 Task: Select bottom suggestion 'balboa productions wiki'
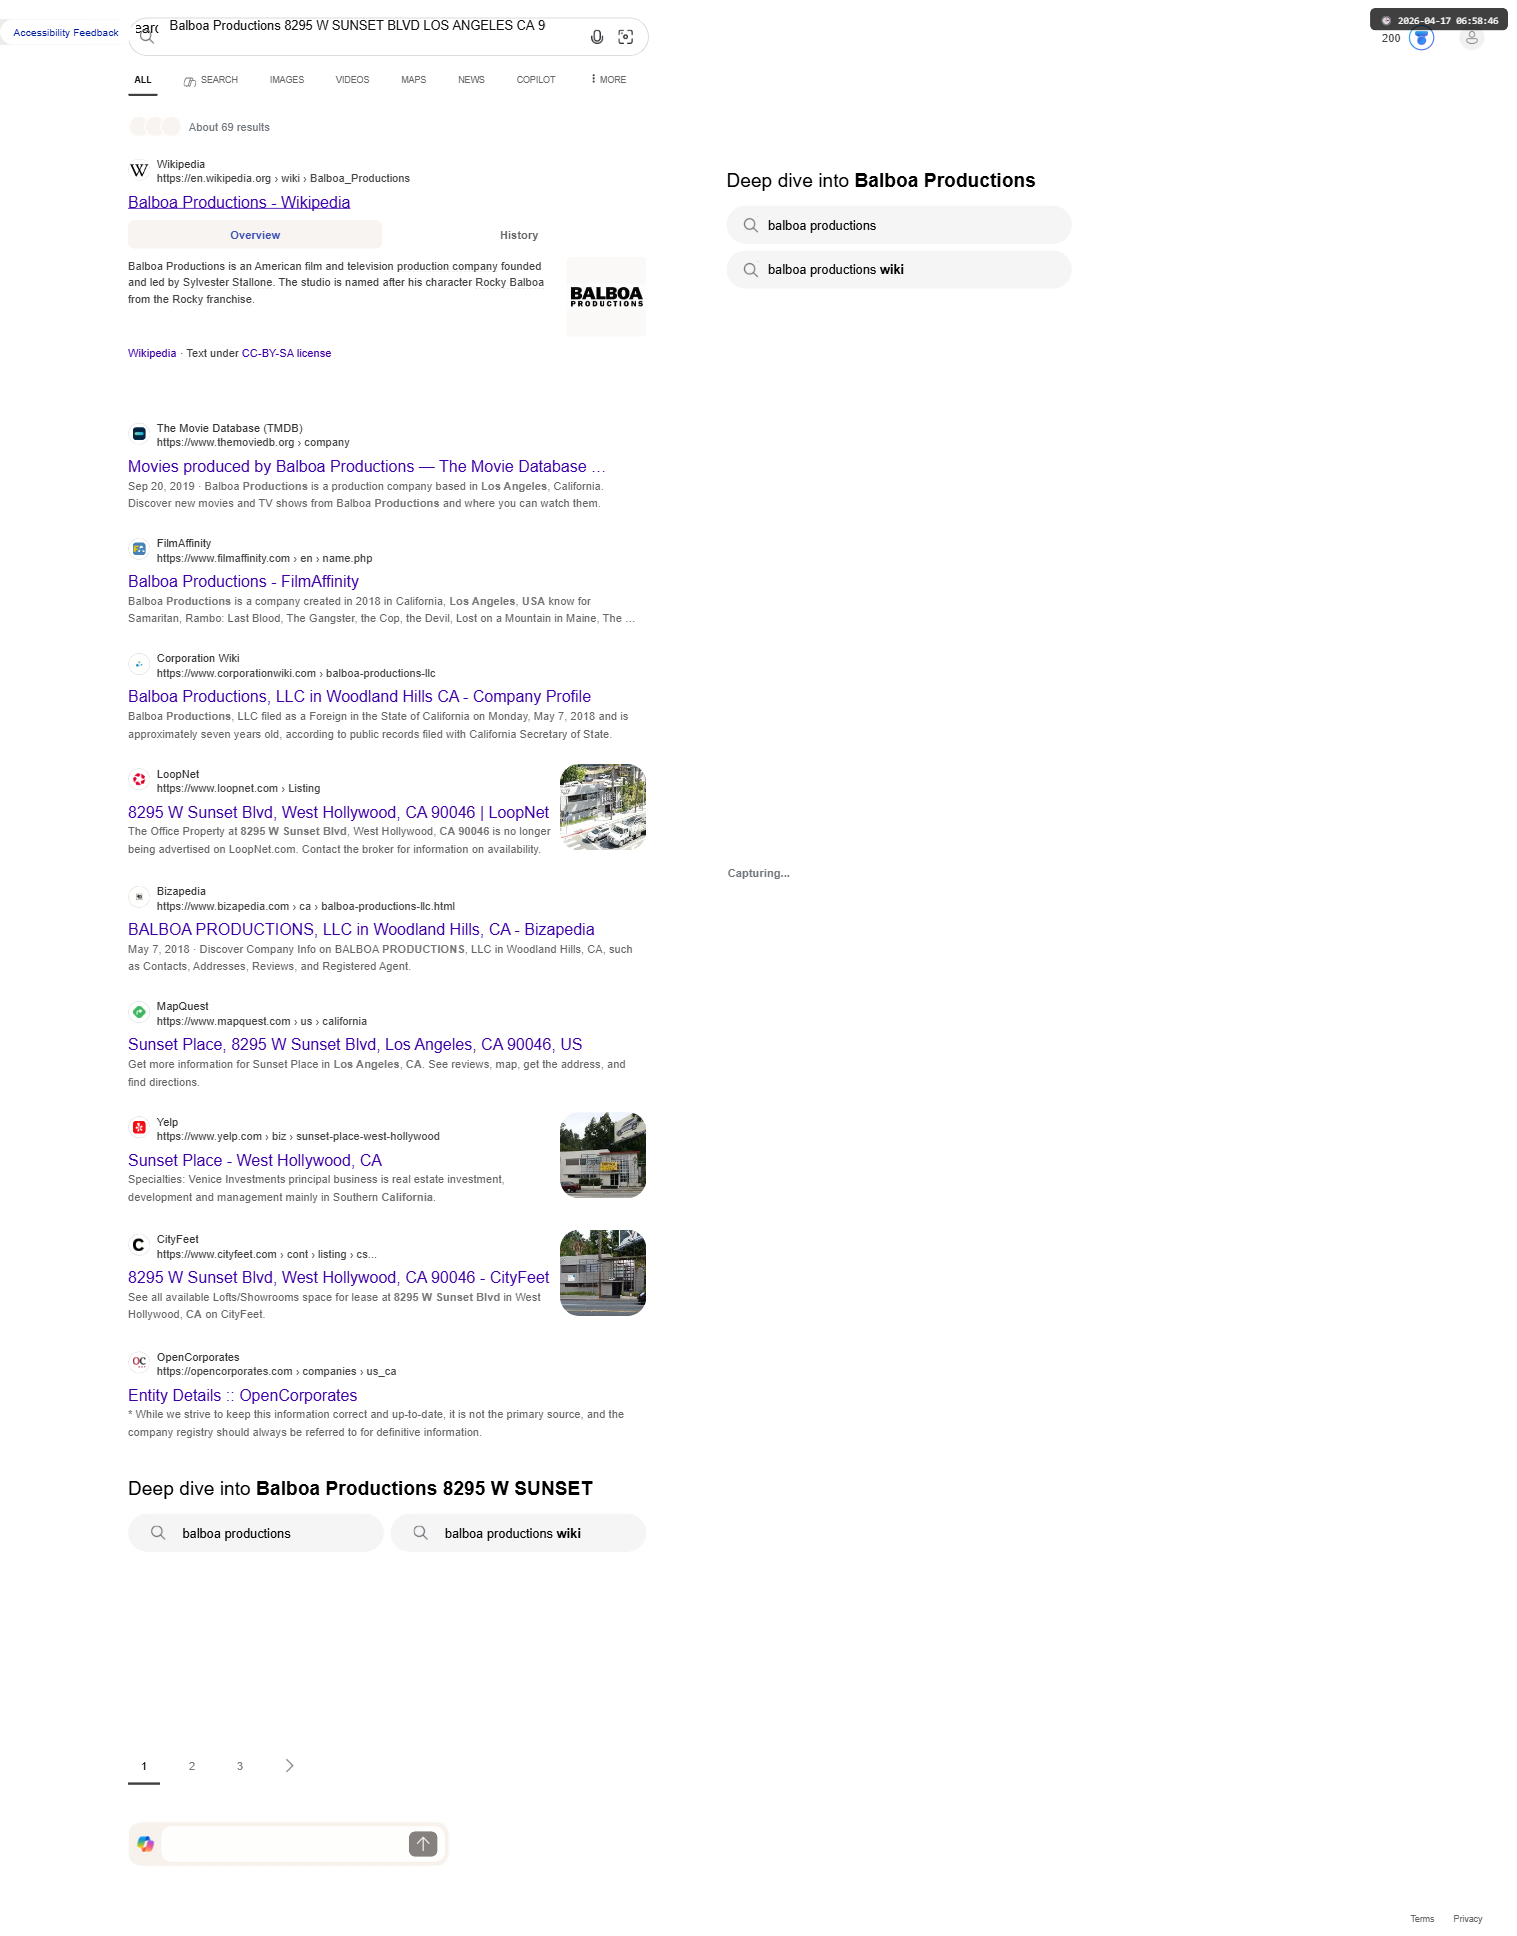tap(518, 1533)
